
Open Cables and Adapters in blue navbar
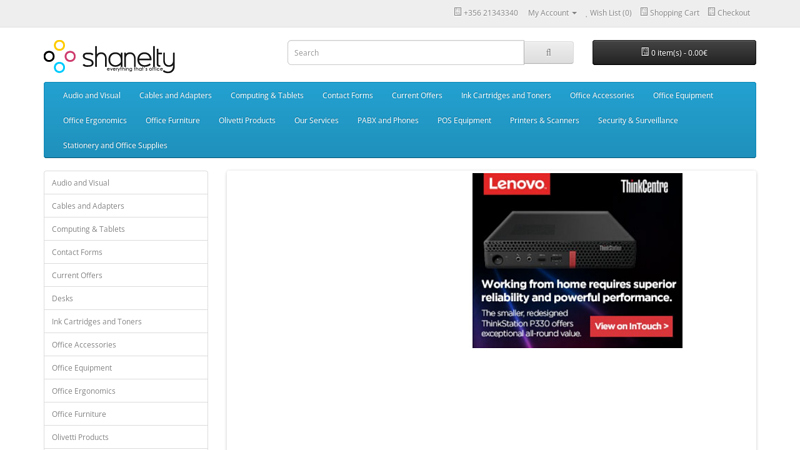[175, 95]
